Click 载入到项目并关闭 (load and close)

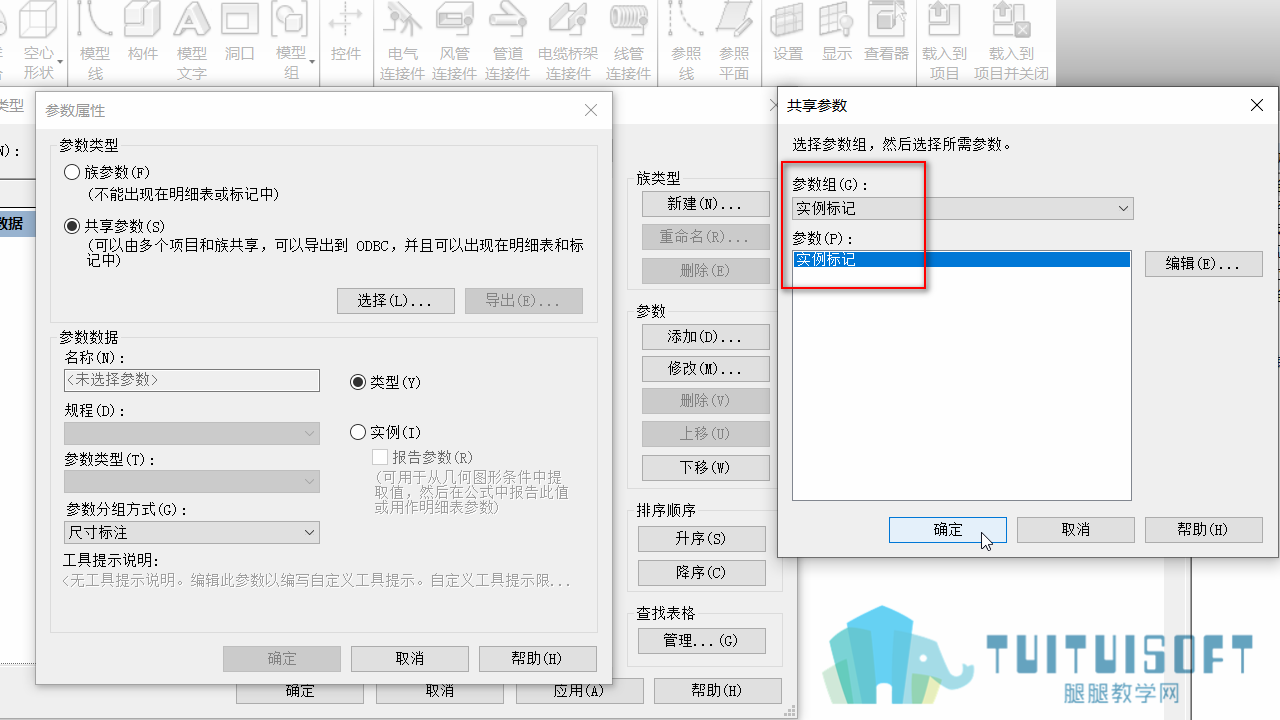[x=1011, y=42]
